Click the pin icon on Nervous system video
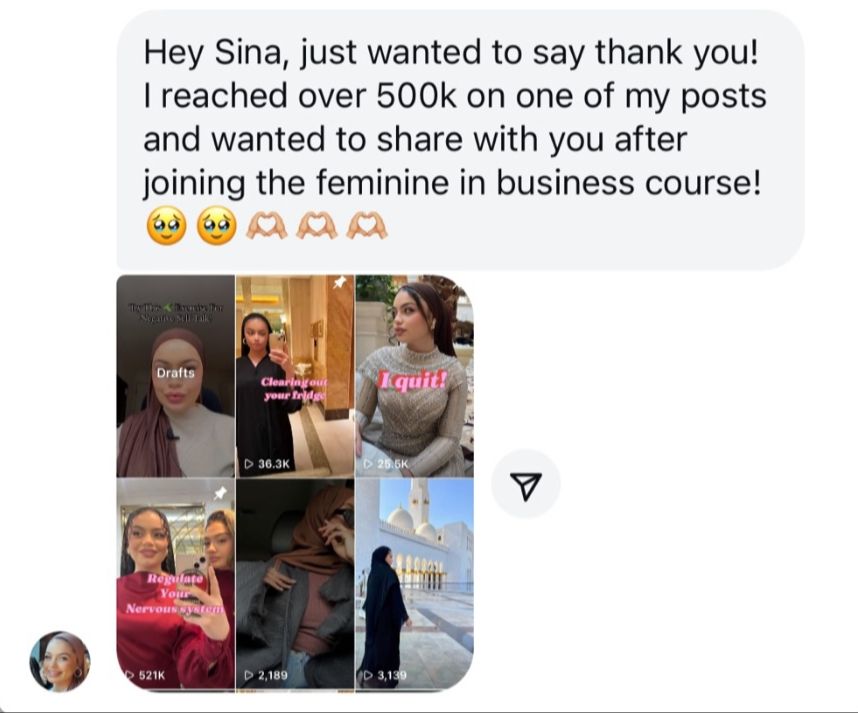This screenshot has height=713, width=858. coord(220,493)
